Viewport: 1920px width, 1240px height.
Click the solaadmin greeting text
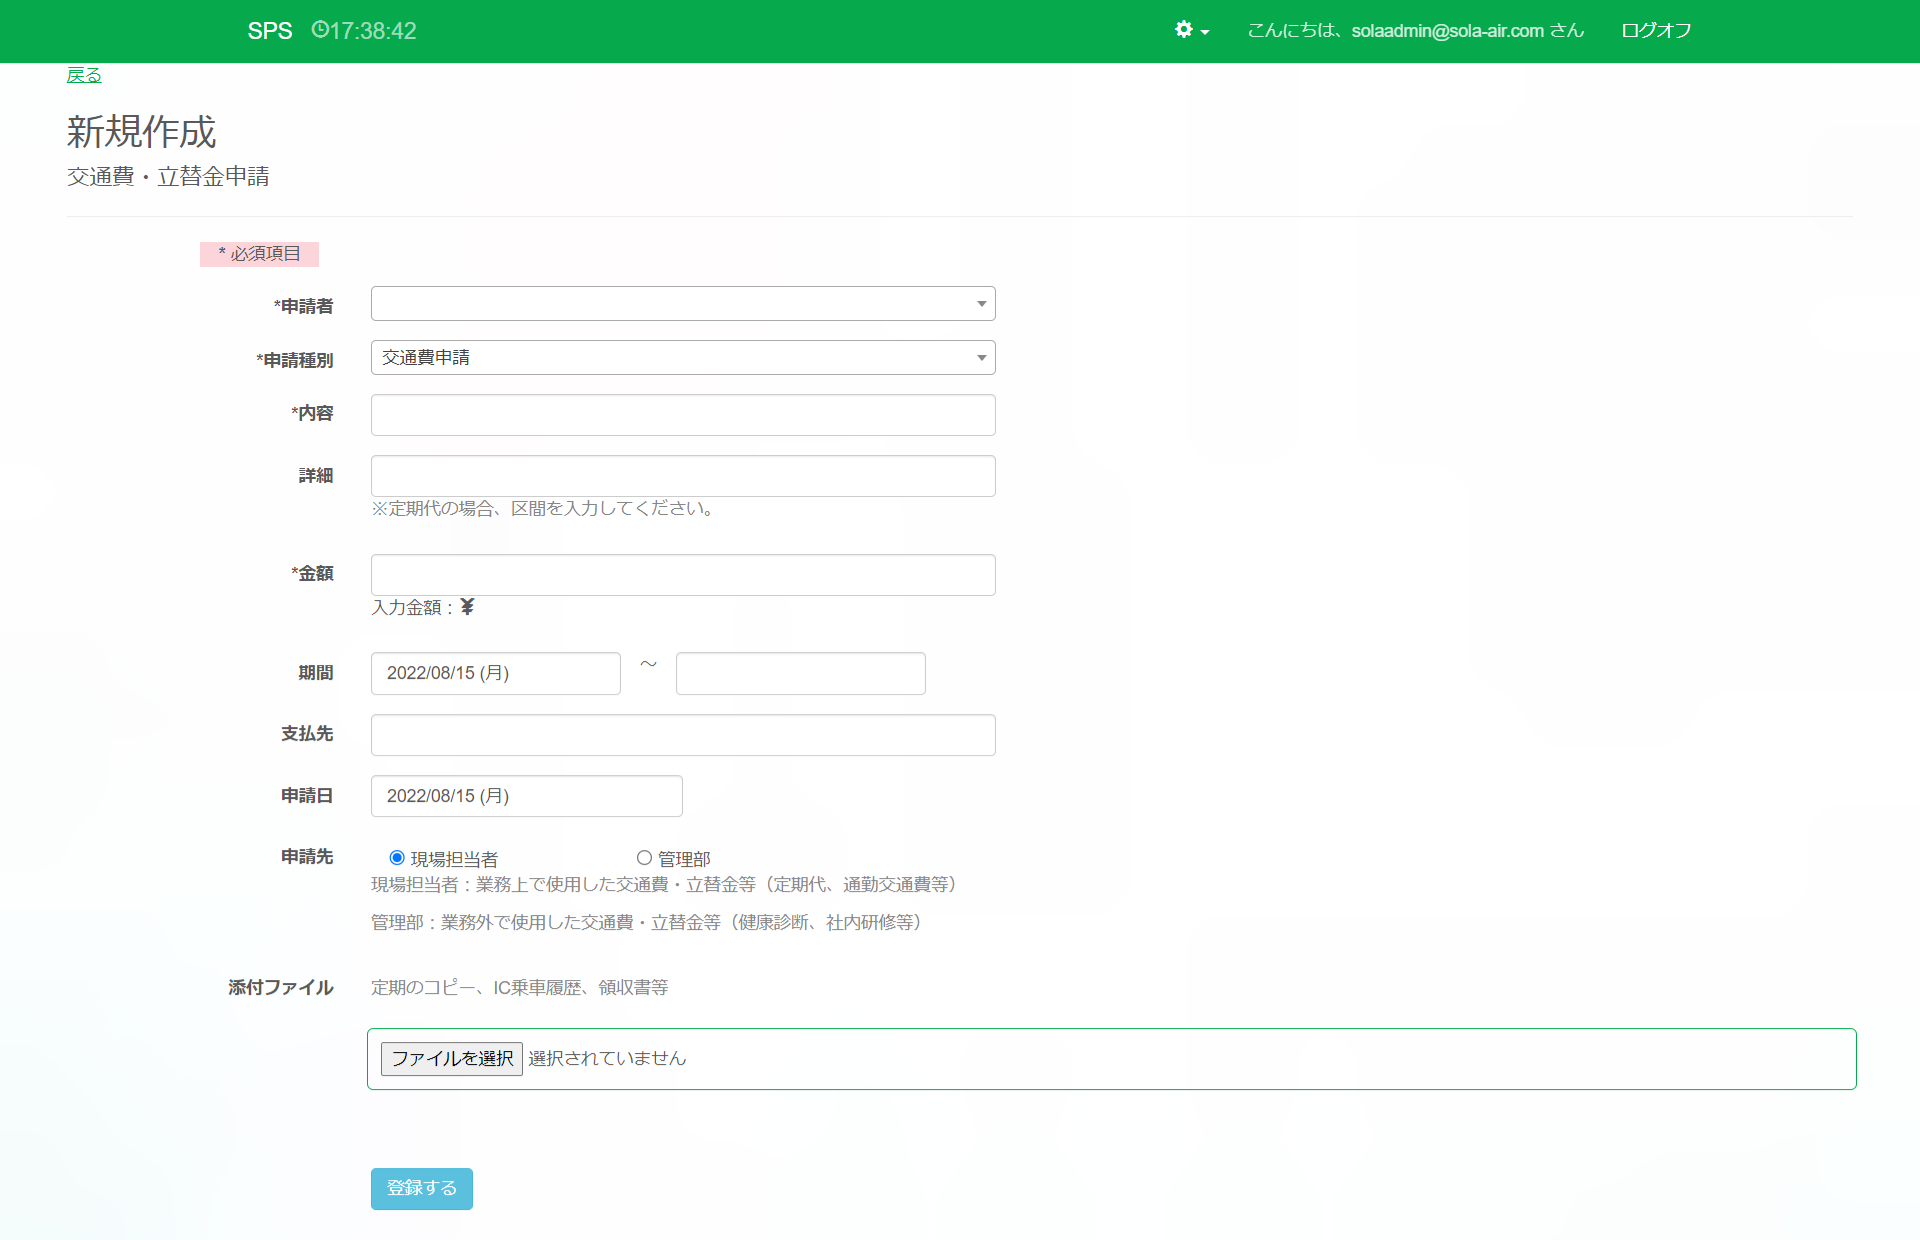click(x=1415, y=31)
